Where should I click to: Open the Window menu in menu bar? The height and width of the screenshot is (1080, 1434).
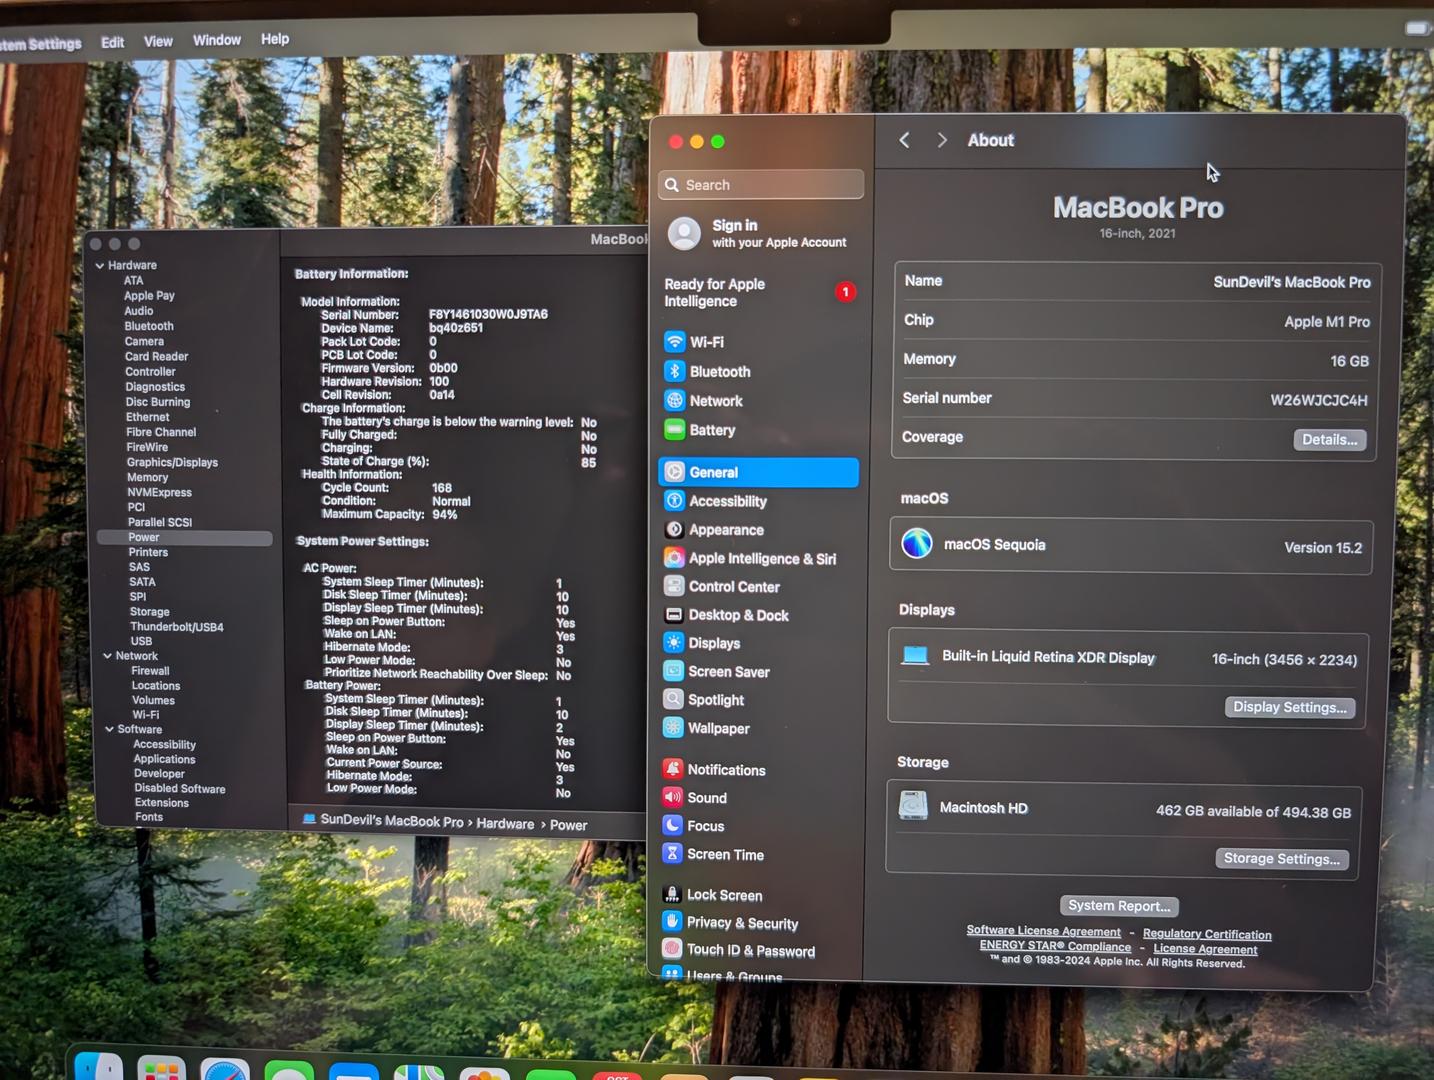coord(217,40)
